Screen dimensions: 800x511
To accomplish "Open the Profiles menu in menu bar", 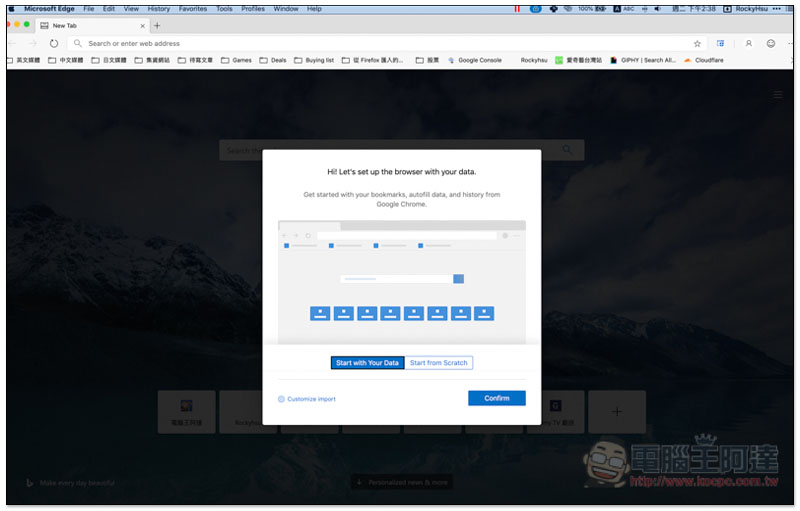I will (x=252, y=8).
